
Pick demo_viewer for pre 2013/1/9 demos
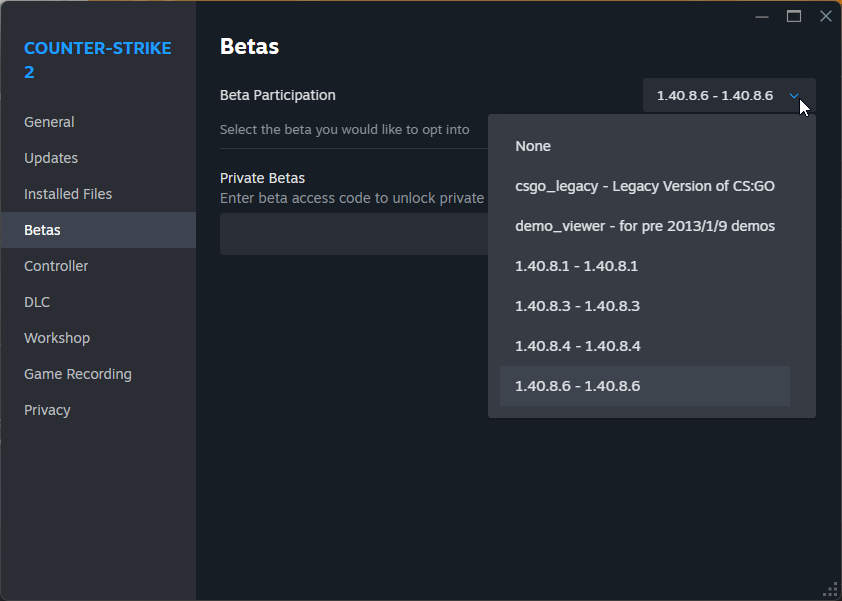pos(644,226)
